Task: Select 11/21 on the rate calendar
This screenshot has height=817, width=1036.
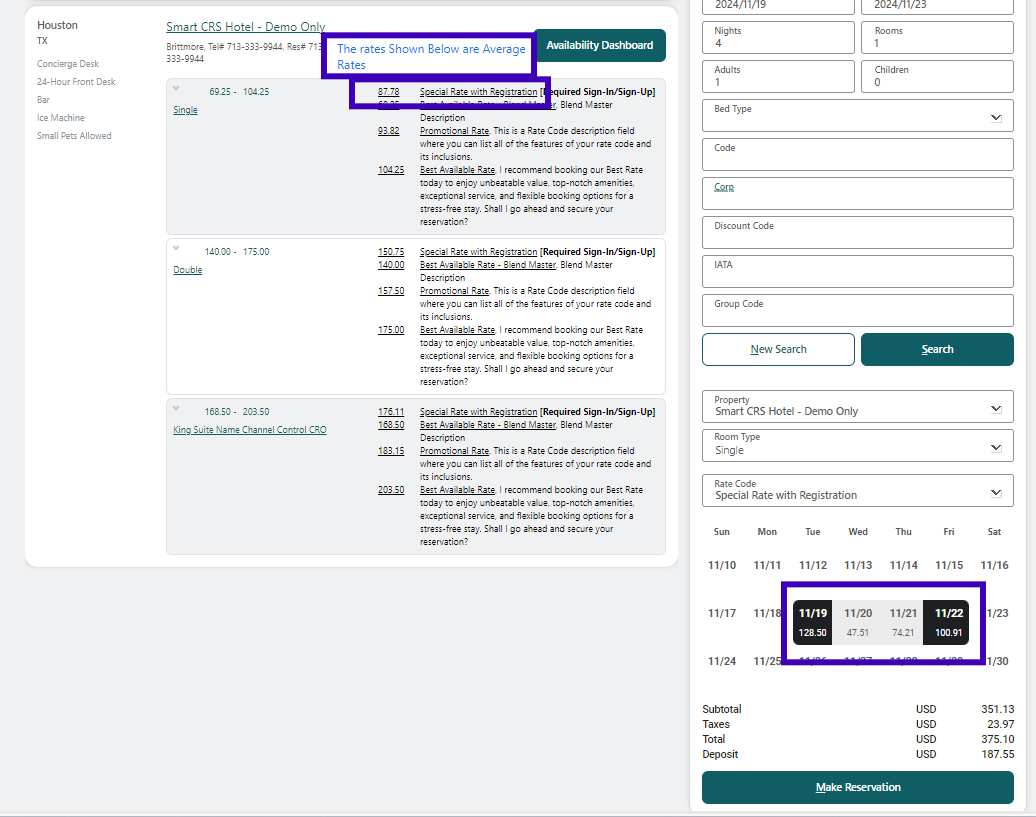Action: (x=903, y=622)
